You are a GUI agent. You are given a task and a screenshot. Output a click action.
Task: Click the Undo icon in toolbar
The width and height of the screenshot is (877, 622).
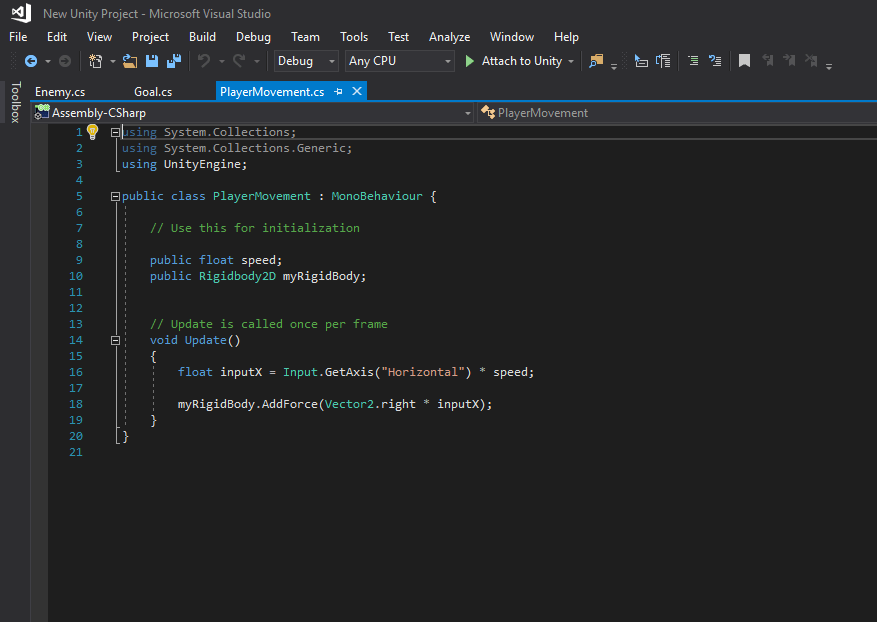(x=204, y=61)
